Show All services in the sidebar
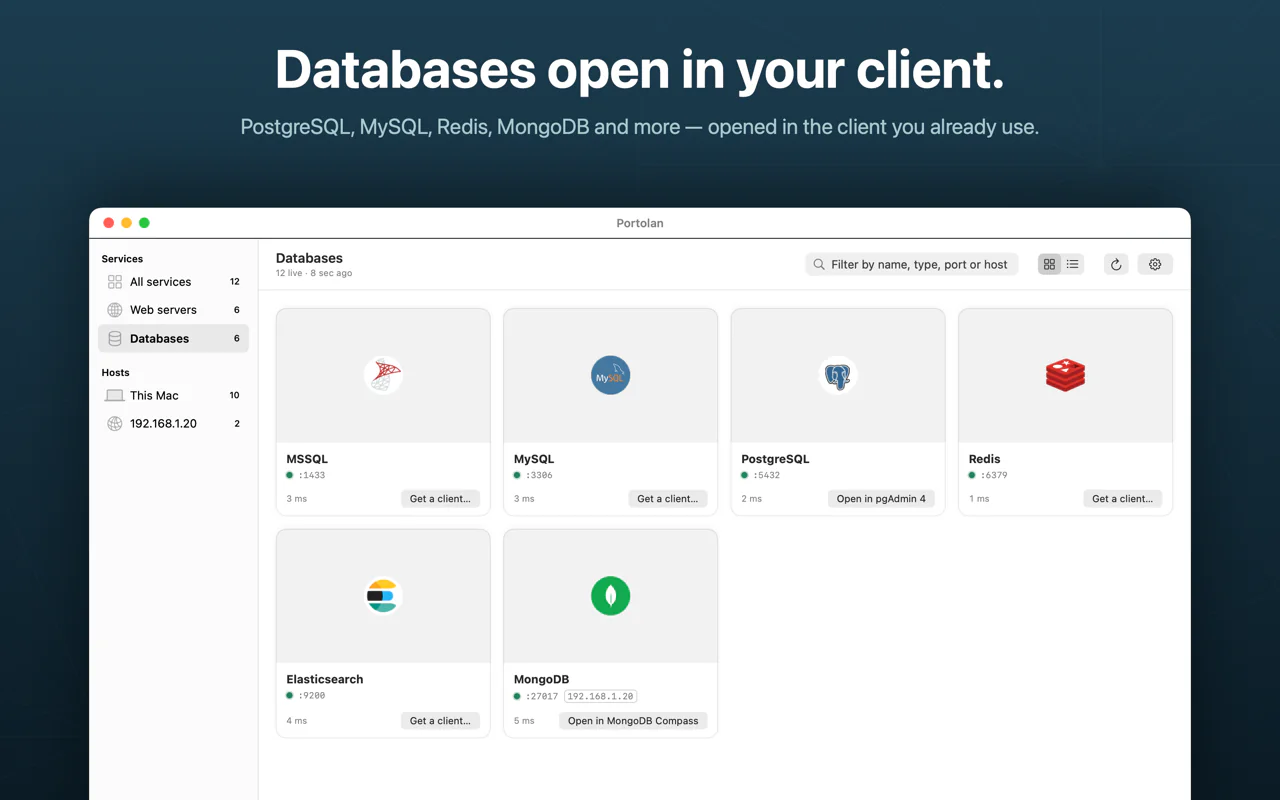Image resolution: width=1280 pixels, height=800 pixels. (x=174, y=282)
